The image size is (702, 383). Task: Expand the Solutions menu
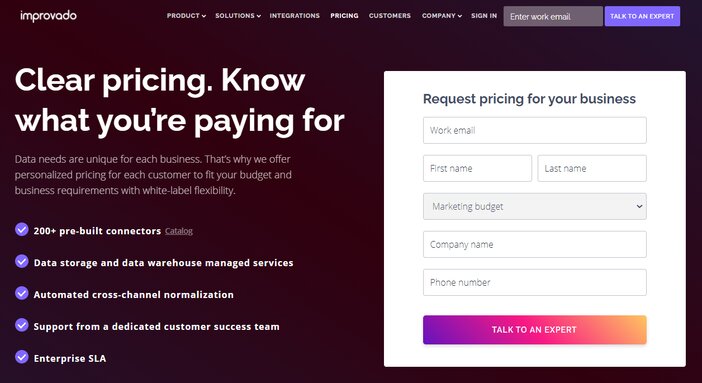click(238, 16)
